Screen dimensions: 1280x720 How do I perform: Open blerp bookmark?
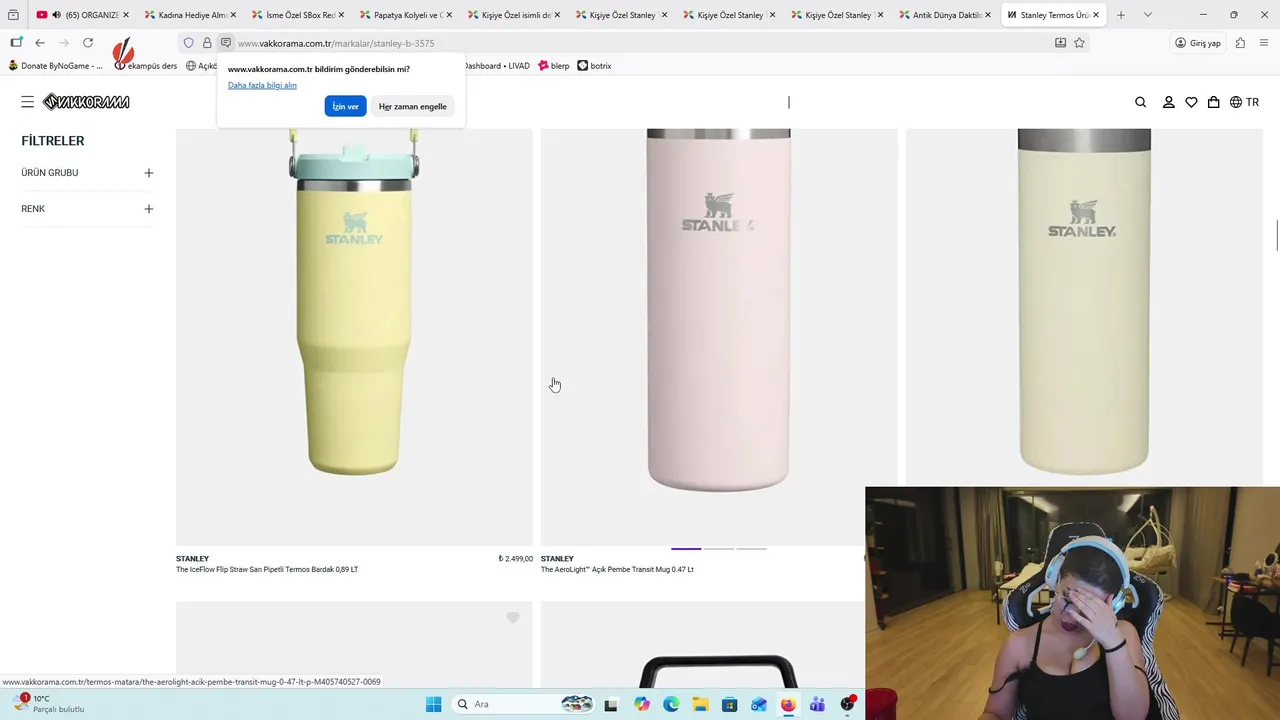point(554,66)
